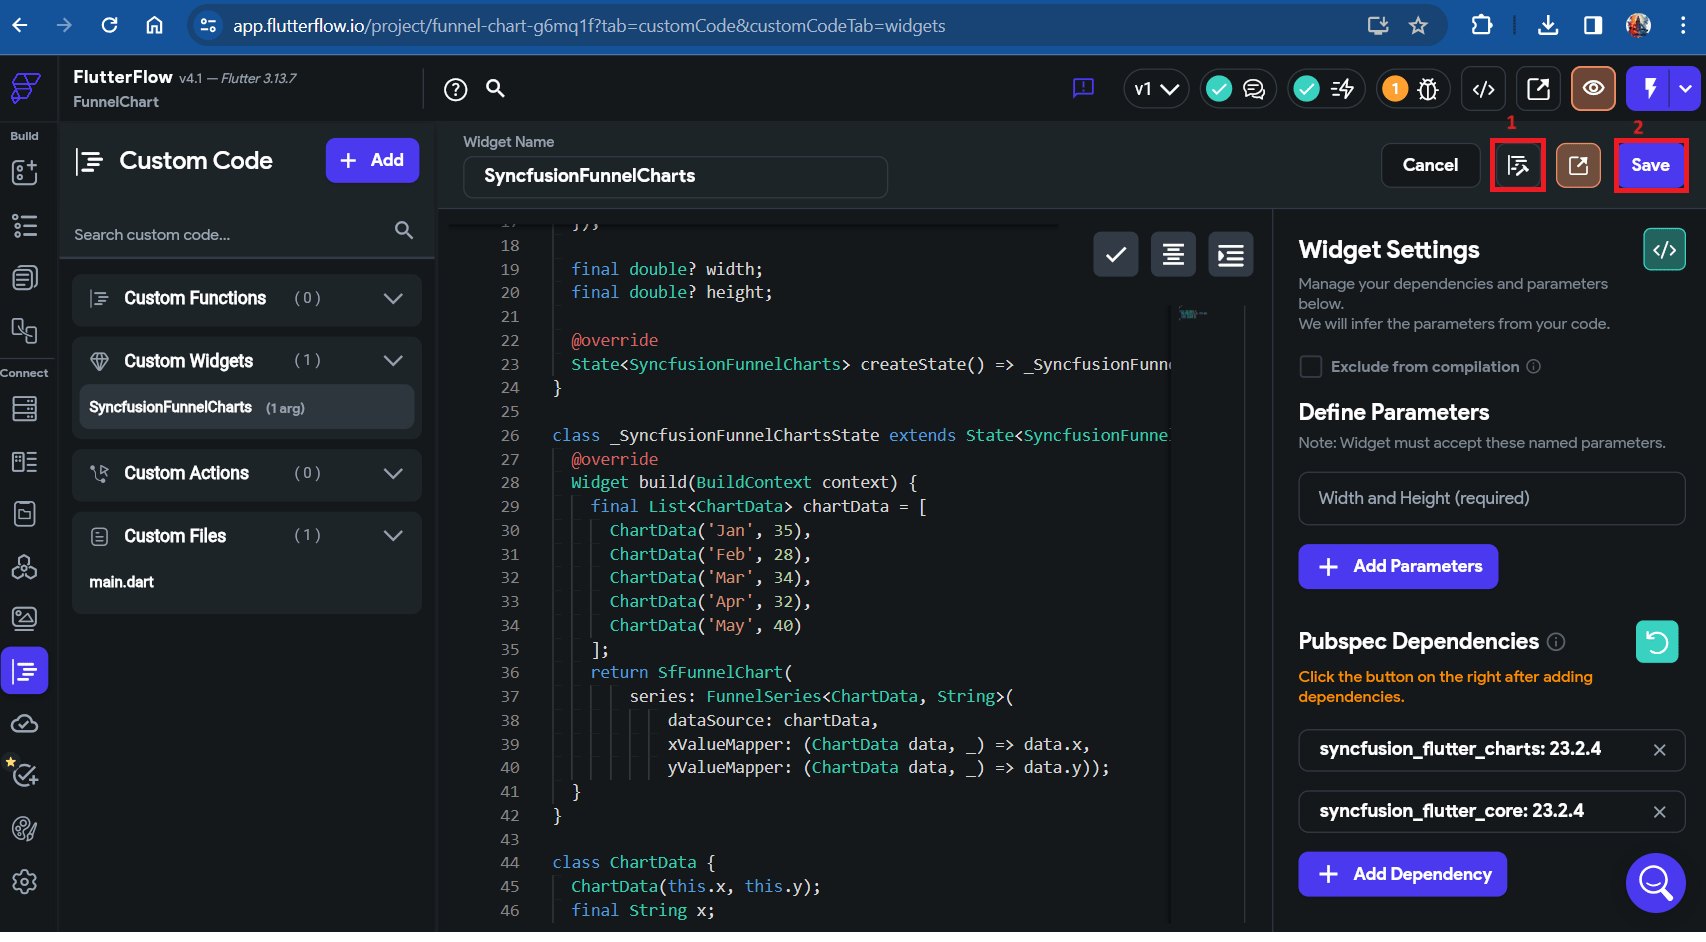Viewport: 1706px width, 942px height.
Task: Click the center-align format code icon
Action: click(1173, 255)
